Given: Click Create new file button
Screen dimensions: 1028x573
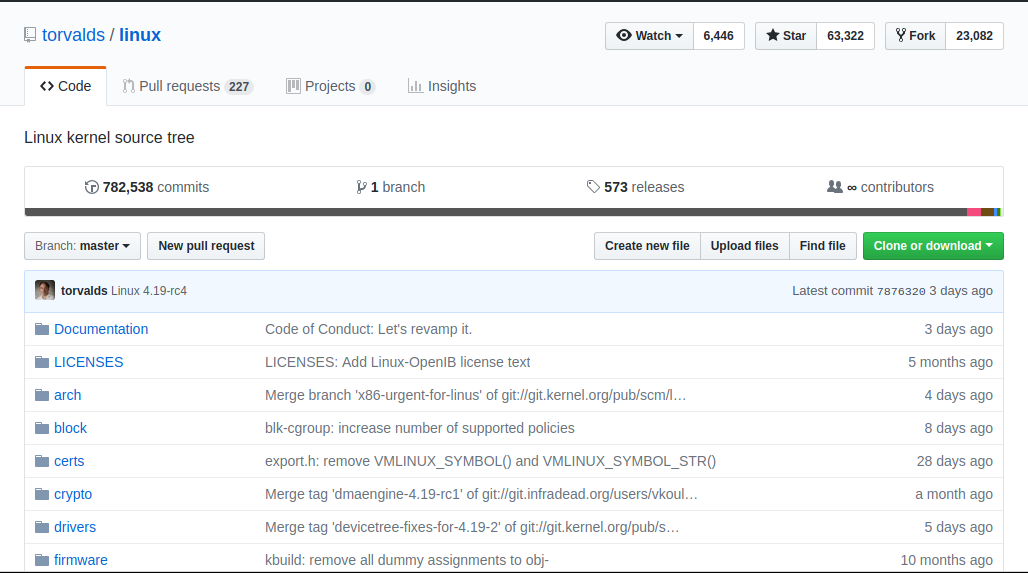Looking at the screenshot, I should [x=647, y=246].
